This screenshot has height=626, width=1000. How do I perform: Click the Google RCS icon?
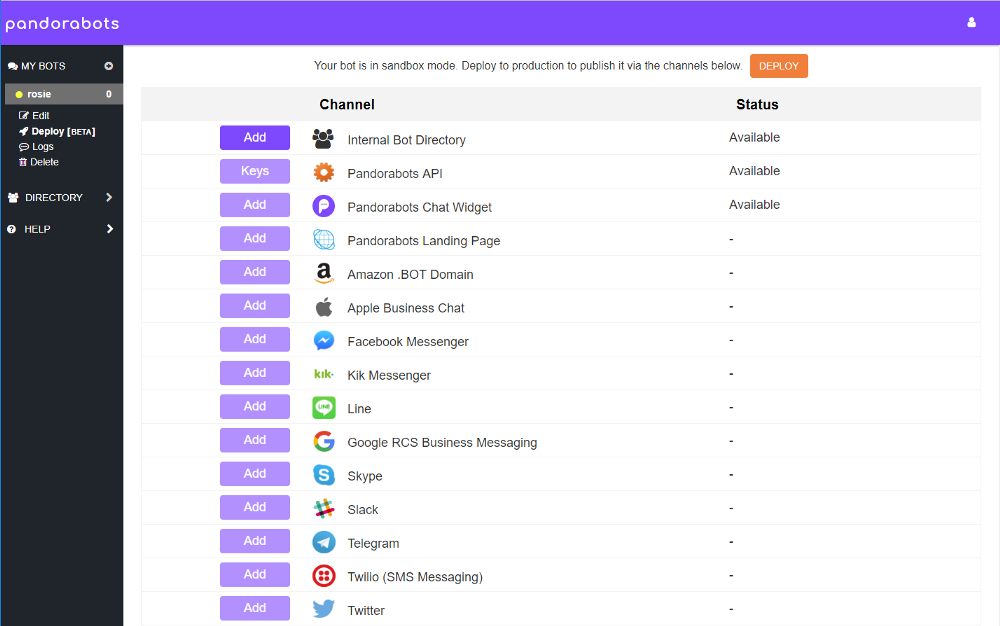click(x=324, y=441)
